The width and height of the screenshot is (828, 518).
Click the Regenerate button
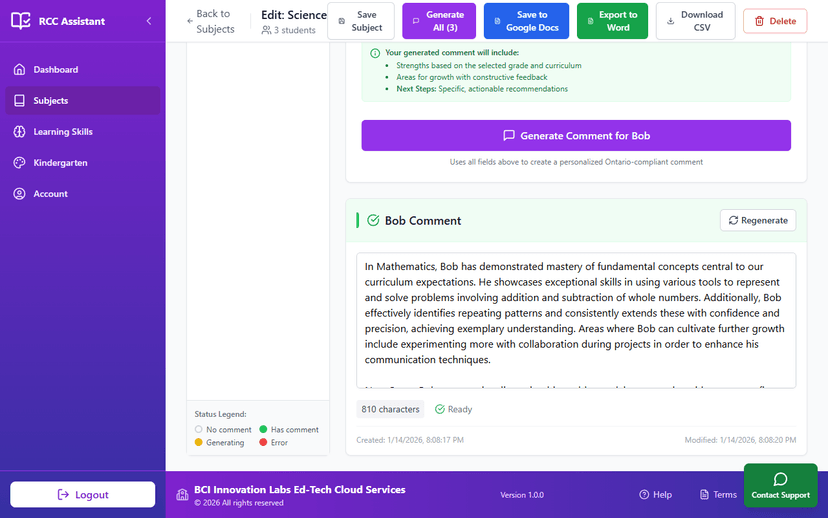[x=758, y=220]
